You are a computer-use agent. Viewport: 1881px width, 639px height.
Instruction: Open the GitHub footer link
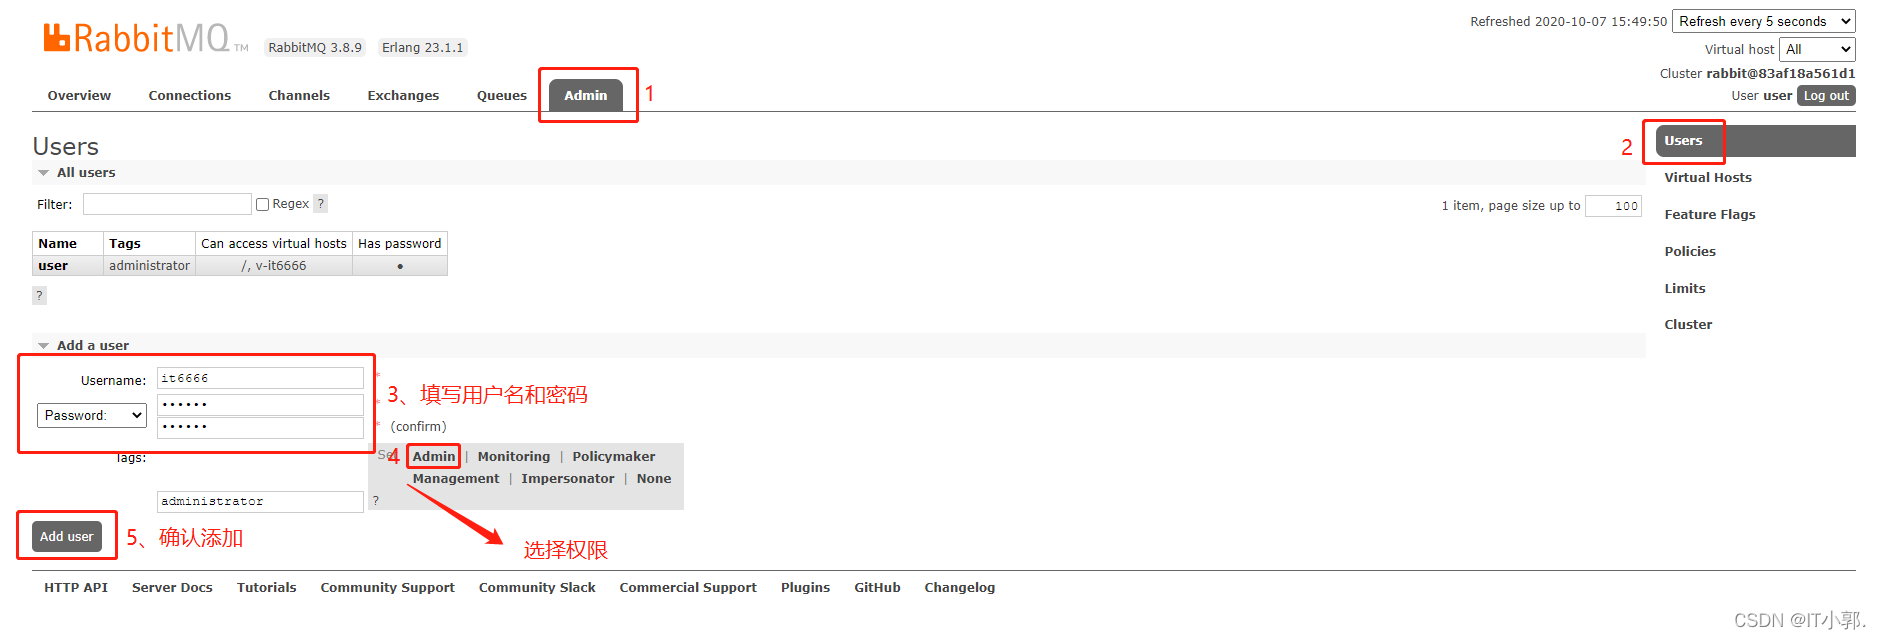pyautogui.click(x=877, y=588)
